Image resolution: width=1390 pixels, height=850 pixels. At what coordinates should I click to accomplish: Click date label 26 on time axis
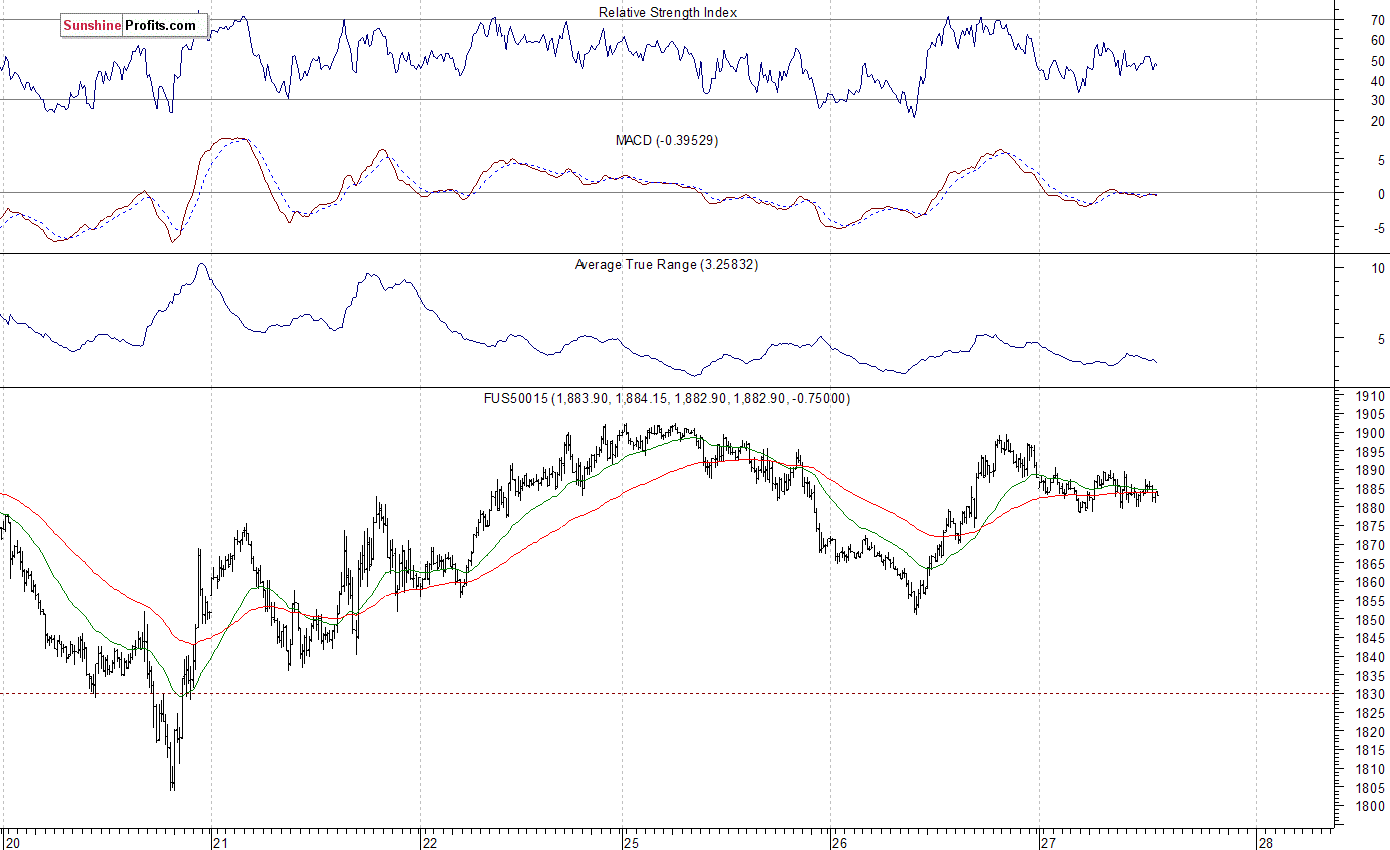(841, 842)
